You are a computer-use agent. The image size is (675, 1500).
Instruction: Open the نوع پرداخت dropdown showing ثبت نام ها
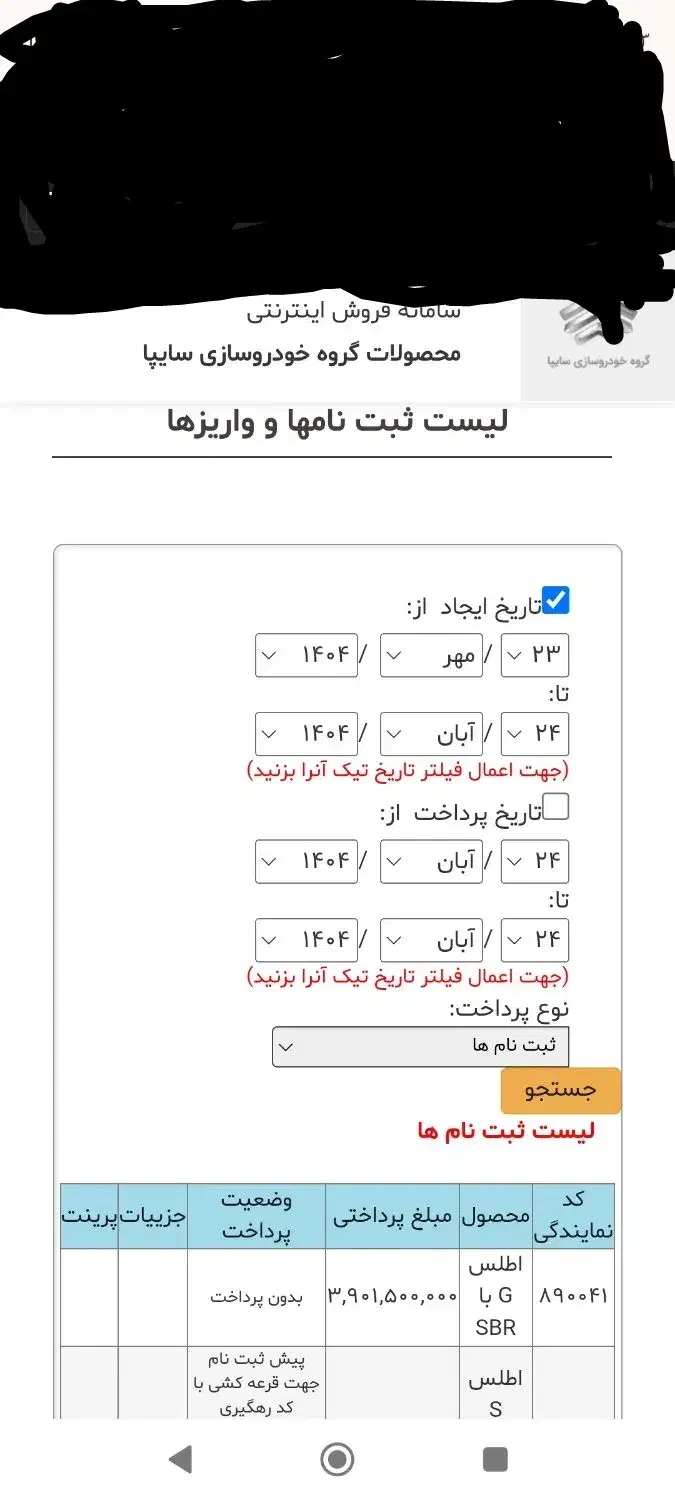(x=421, y=1046)
